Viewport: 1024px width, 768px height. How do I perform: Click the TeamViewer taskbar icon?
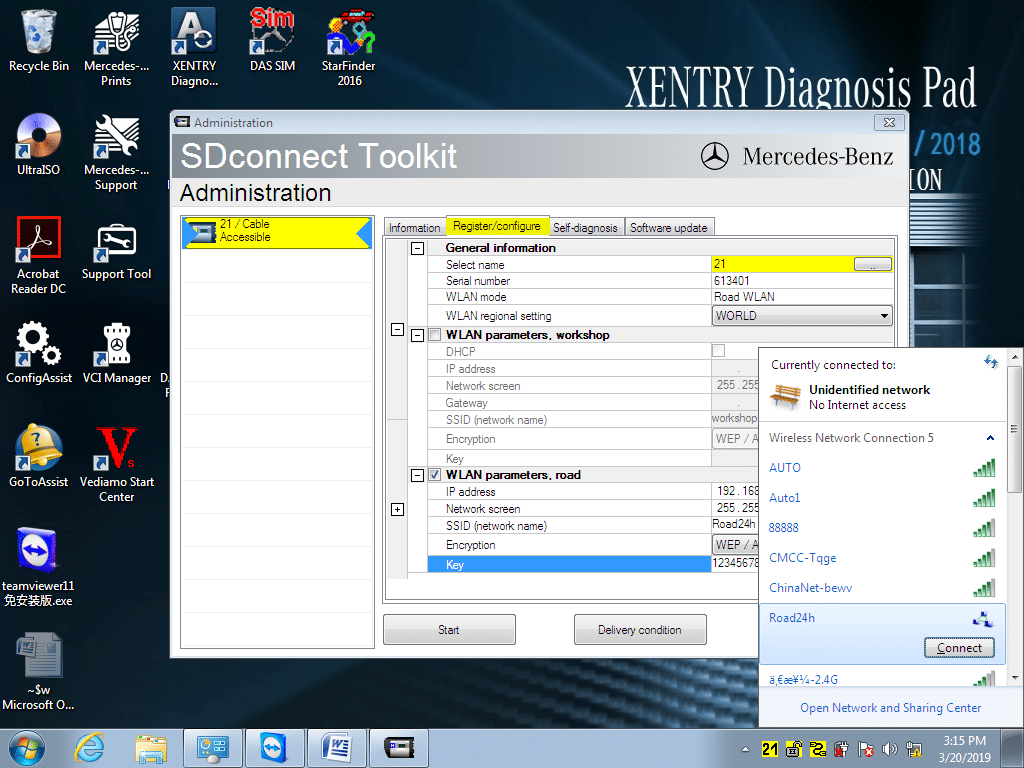click(272, 747)
